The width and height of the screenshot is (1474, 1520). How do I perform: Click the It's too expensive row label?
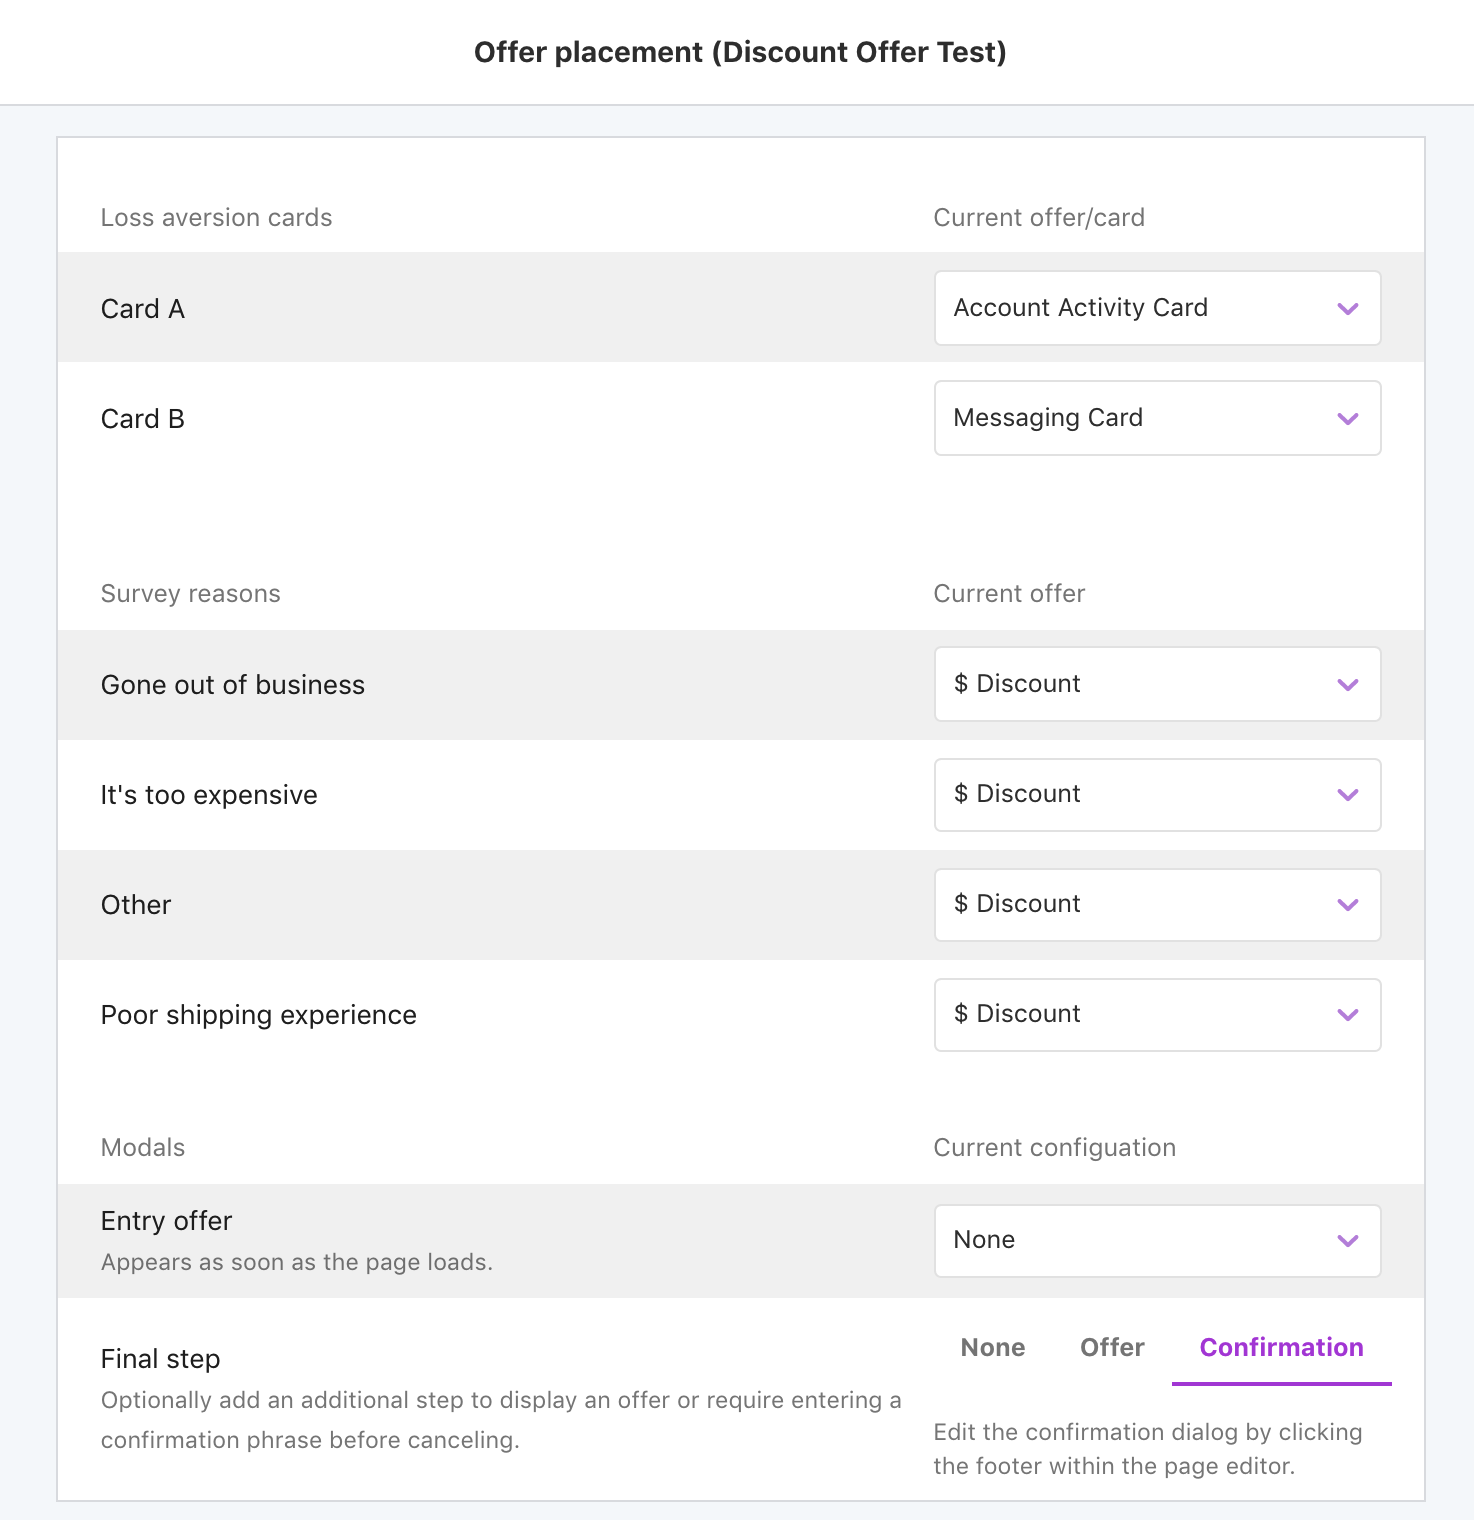pos(209,795)
